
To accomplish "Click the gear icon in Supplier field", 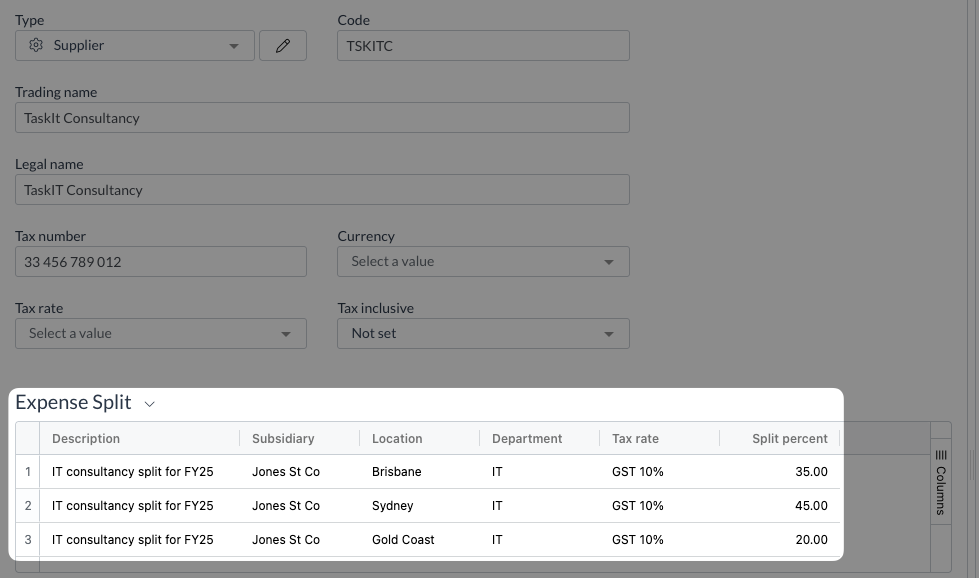I will click(36, 45).
